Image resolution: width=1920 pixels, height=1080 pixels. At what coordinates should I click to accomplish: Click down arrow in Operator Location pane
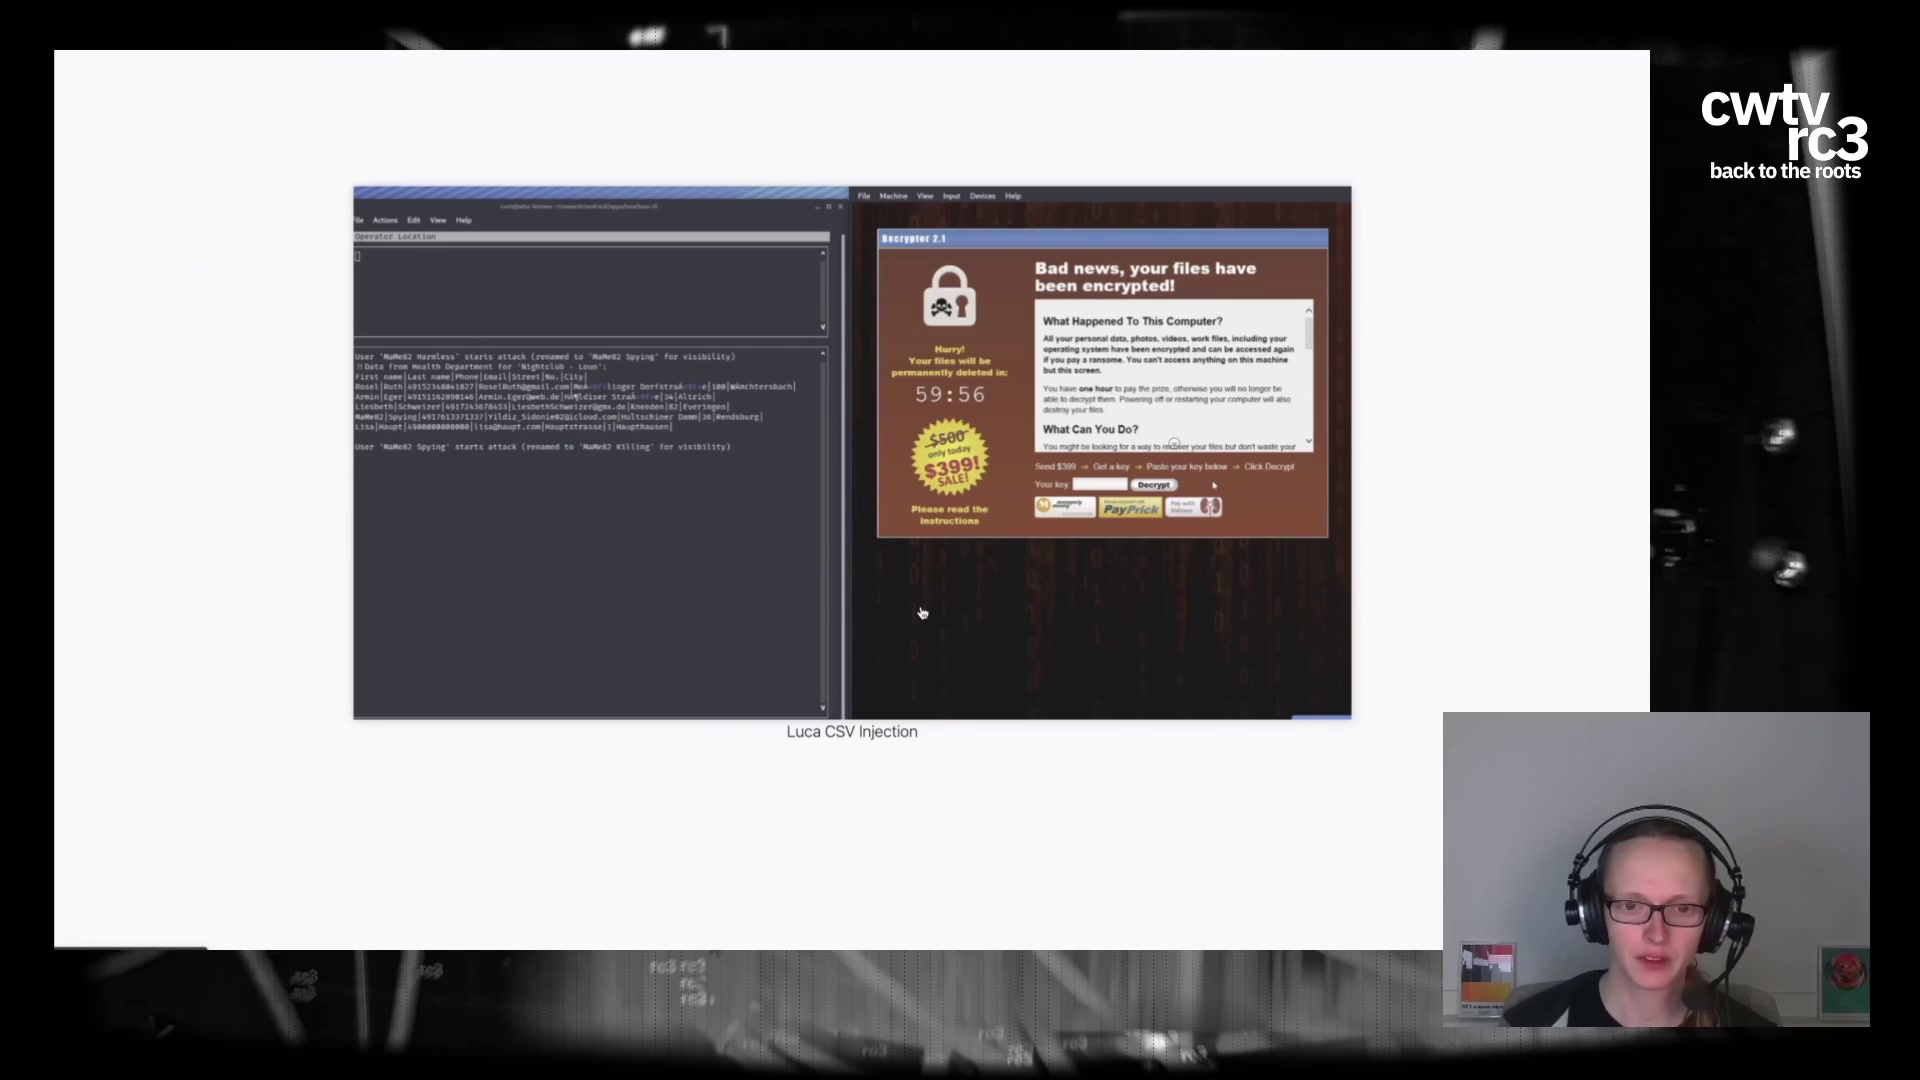coord(823,327)
